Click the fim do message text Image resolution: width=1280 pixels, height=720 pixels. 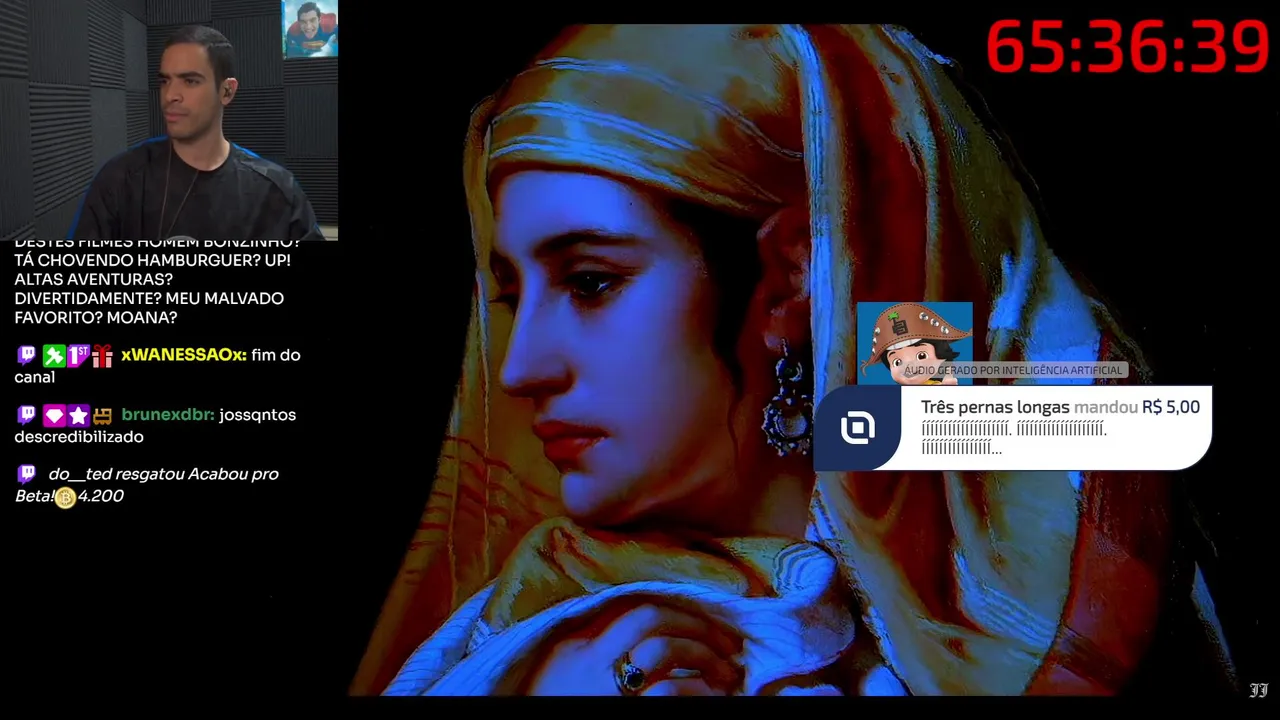276,355
